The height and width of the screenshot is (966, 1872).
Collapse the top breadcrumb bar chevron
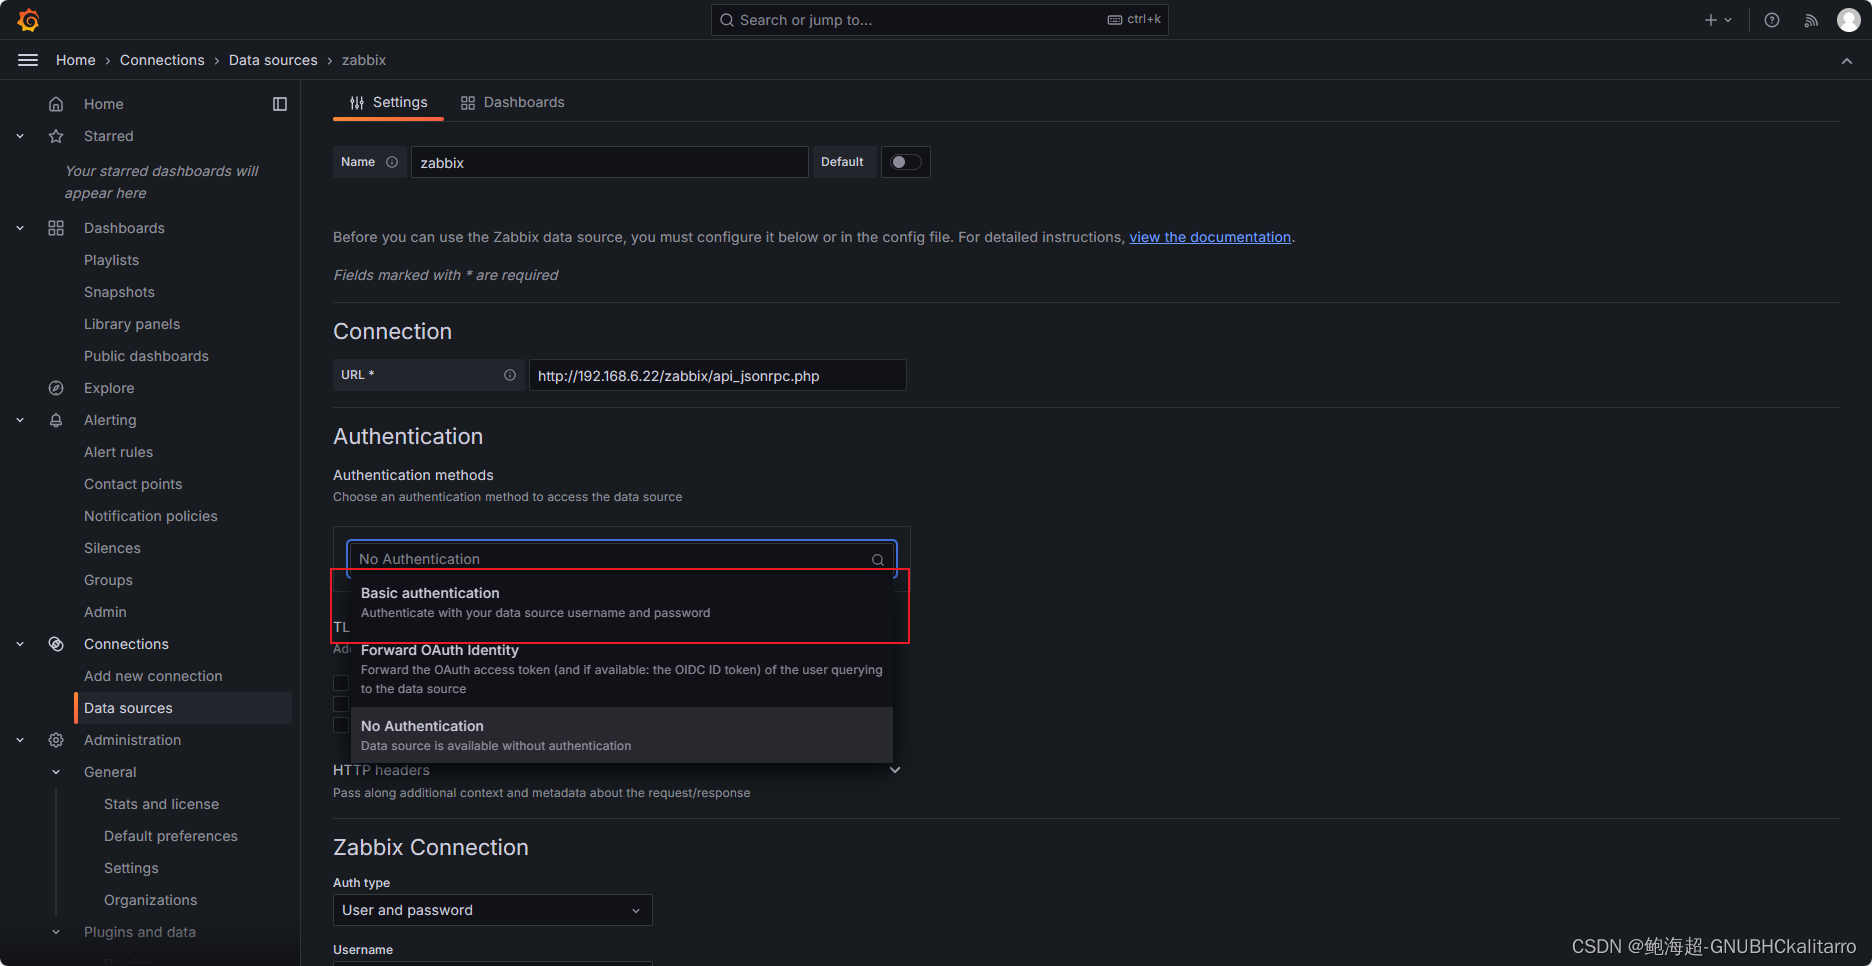point(1847,60)
